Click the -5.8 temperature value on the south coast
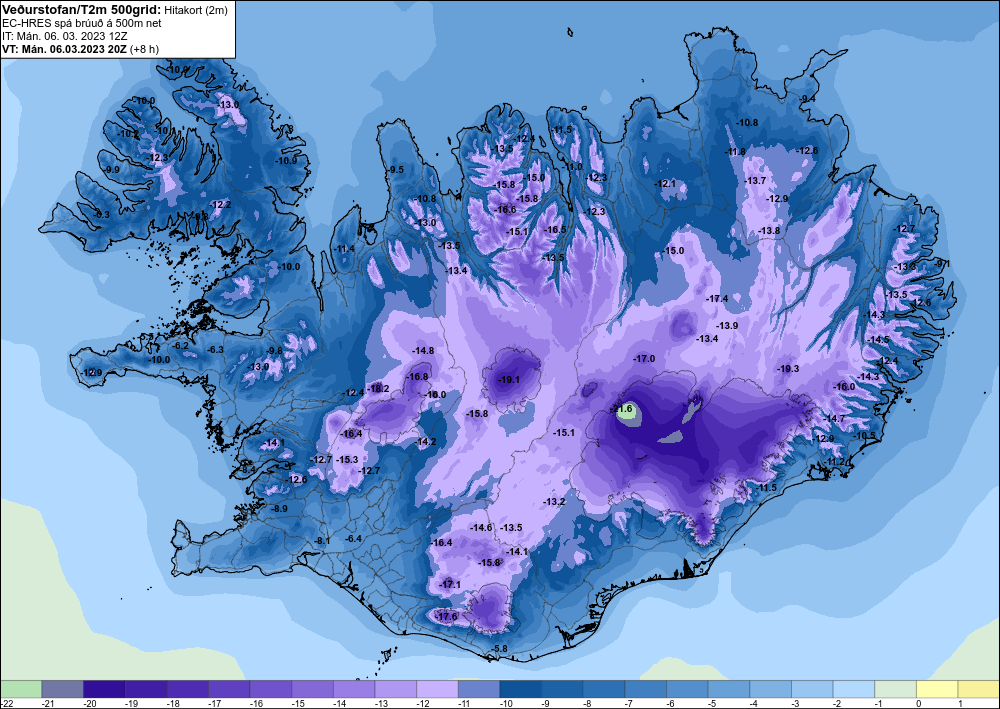This screenshot has width=1000, height=709. (500, 649)
